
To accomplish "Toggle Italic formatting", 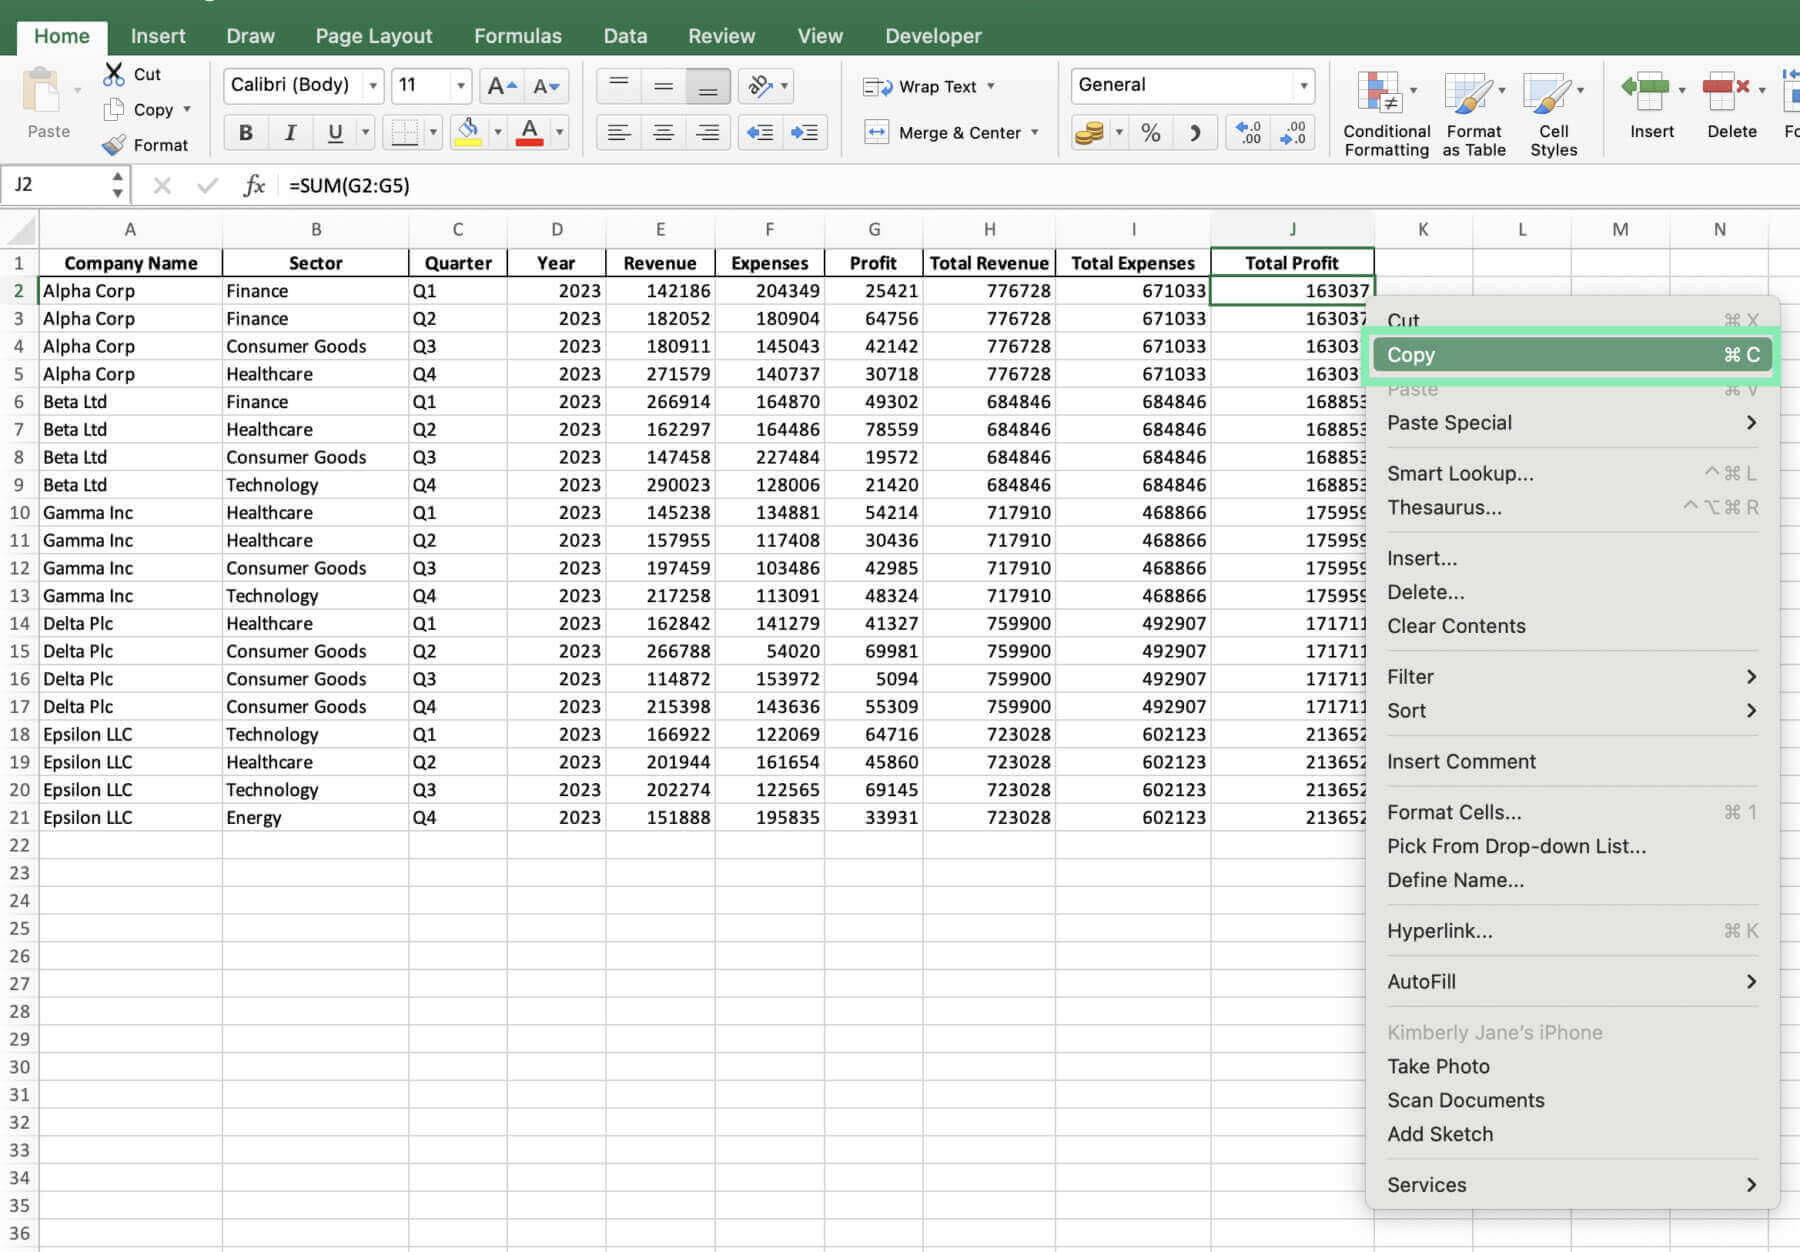I will (x=290, y=132).
